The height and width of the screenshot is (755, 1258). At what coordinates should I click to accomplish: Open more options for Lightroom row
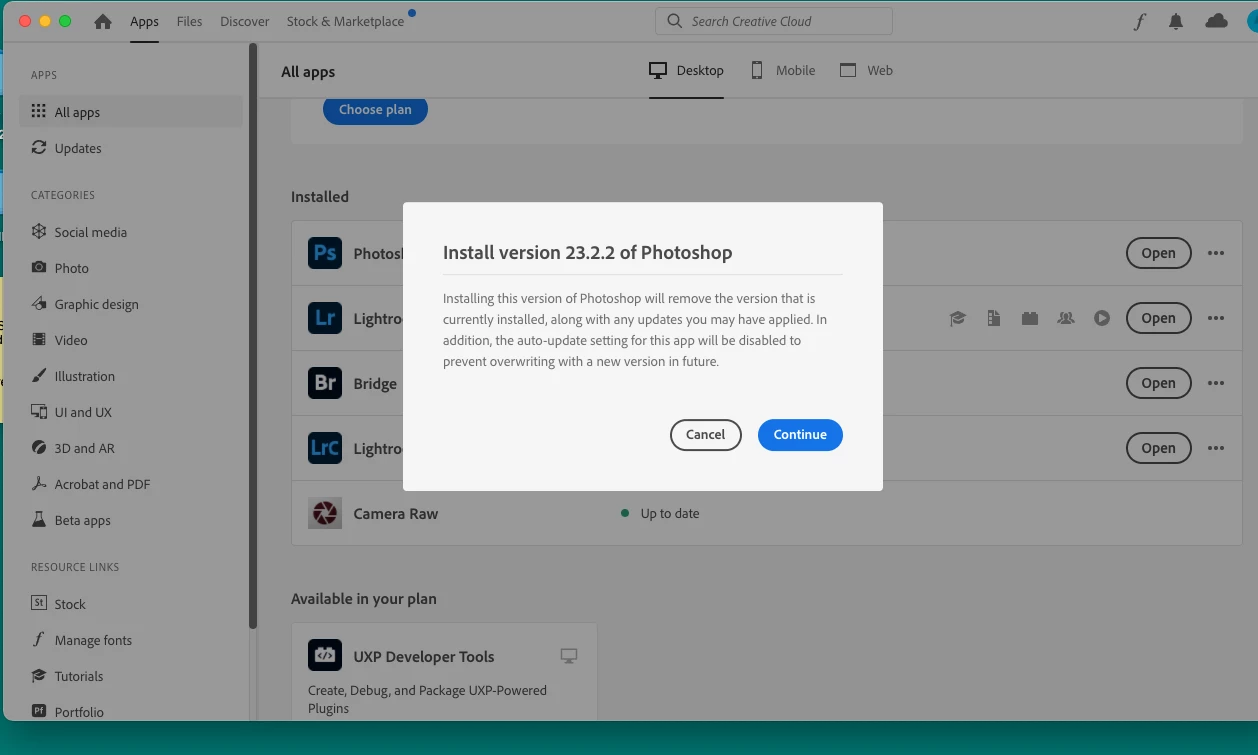(x=1216, y=318)
